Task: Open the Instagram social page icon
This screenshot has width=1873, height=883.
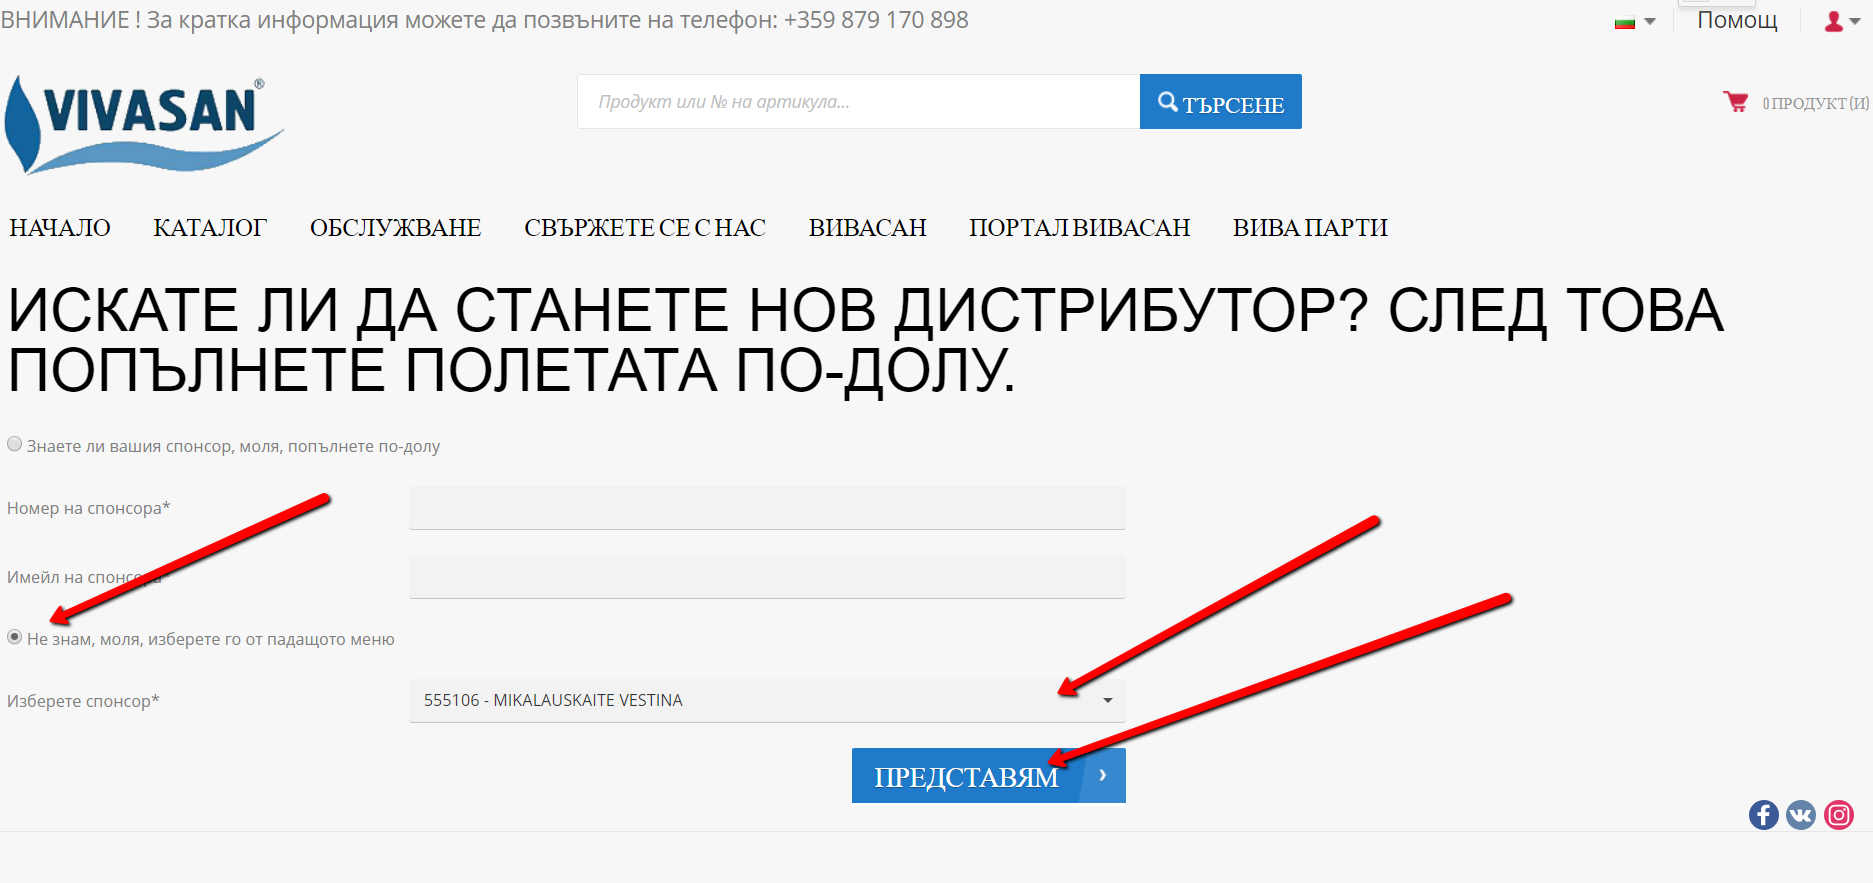Action: [x=1839, y=815]
